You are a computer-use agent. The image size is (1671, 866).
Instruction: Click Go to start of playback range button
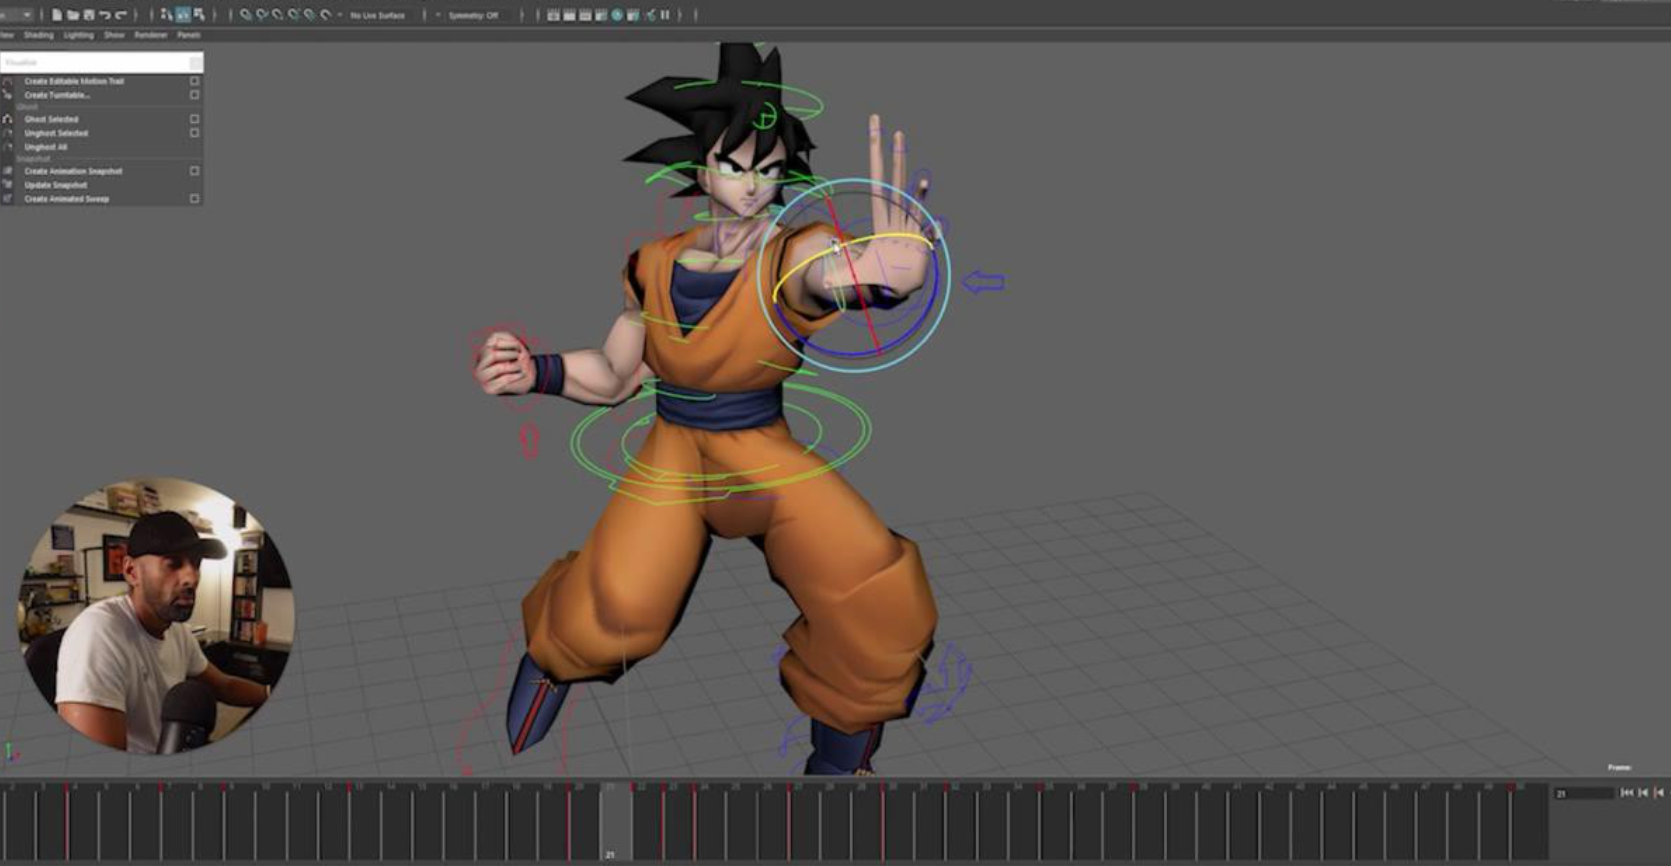point(1627,793)
